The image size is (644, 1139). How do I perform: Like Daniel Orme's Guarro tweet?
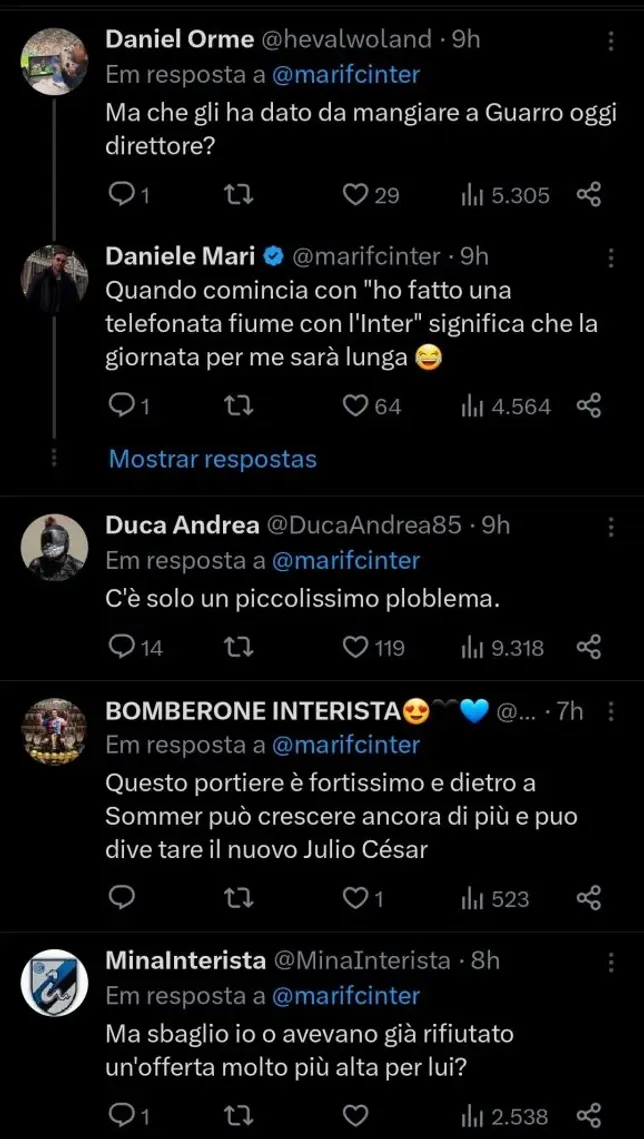click(356, 195)
